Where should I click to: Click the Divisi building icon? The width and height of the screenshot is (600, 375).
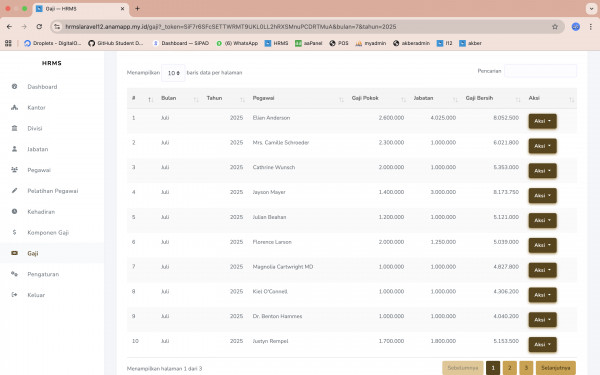coord(15,128)
